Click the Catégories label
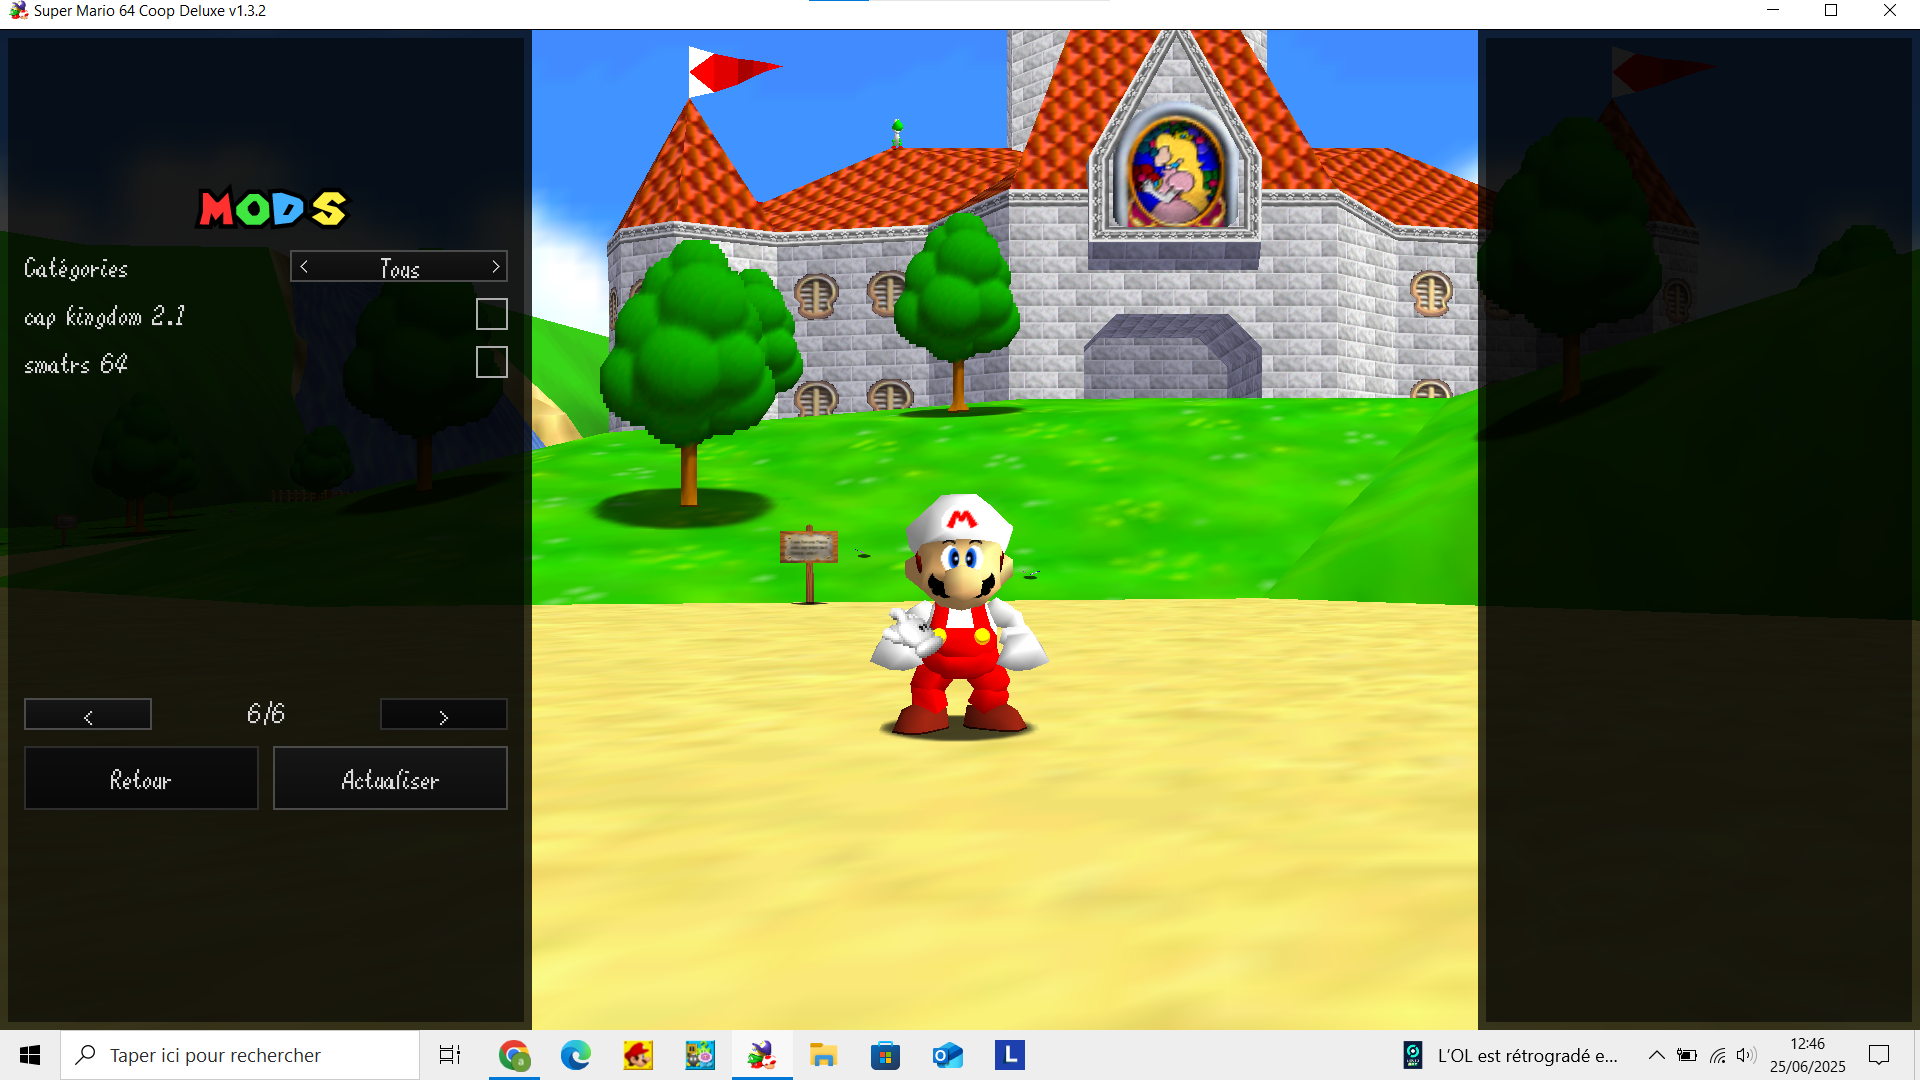The image size is (1920, 1080). [x=76, y=269]
